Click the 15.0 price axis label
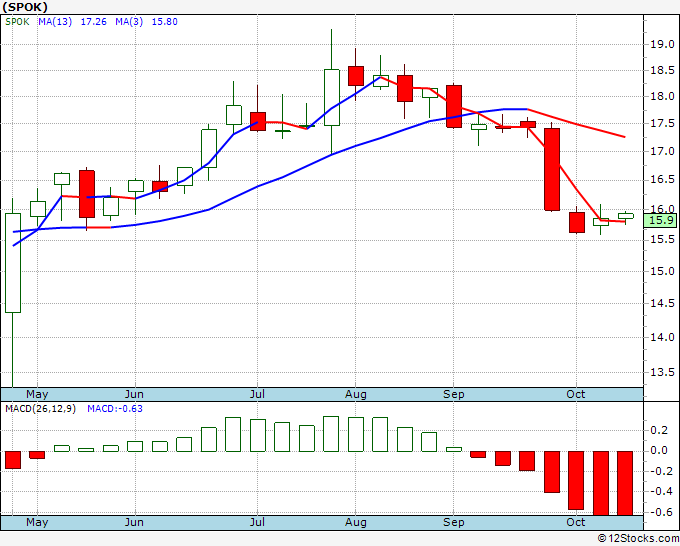Viewport: 680px width, 546px height. pyautogui.click(x=662, y=271)
